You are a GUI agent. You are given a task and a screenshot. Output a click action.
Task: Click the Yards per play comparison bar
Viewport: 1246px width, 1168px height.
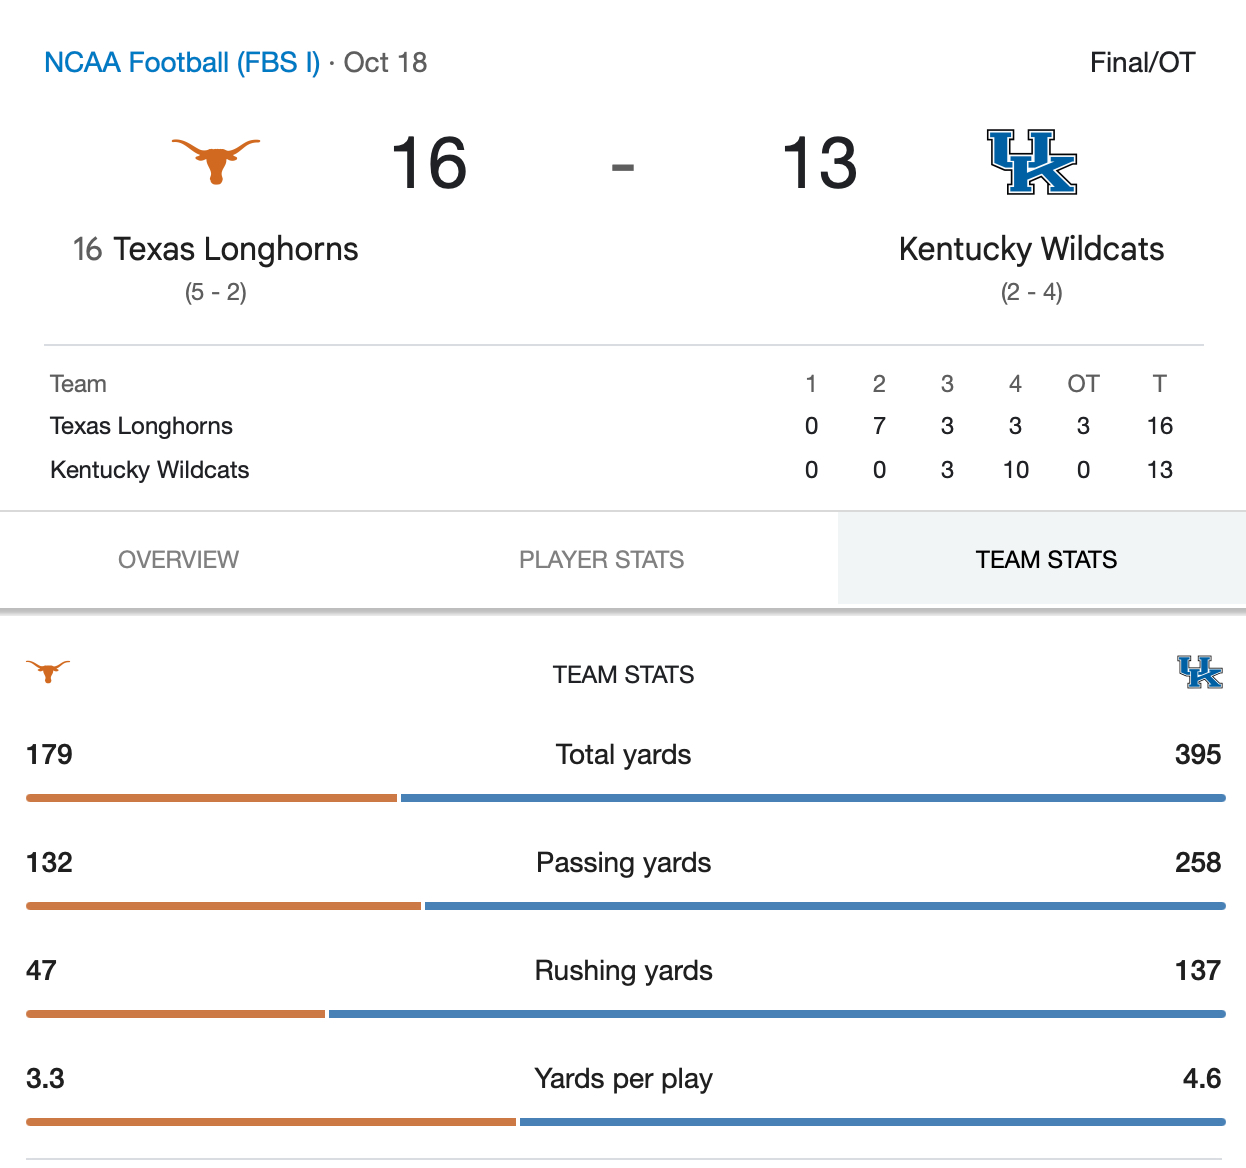point(625,1122)
